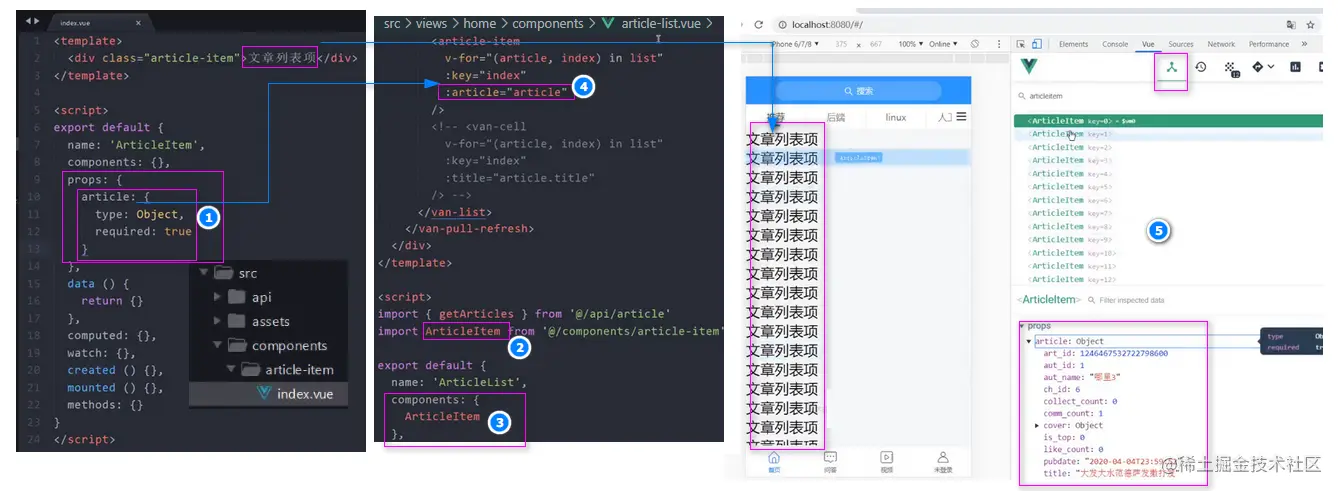Click the art_id value in props
This screenshot has width=1338, height=491.
point(1124,353)
